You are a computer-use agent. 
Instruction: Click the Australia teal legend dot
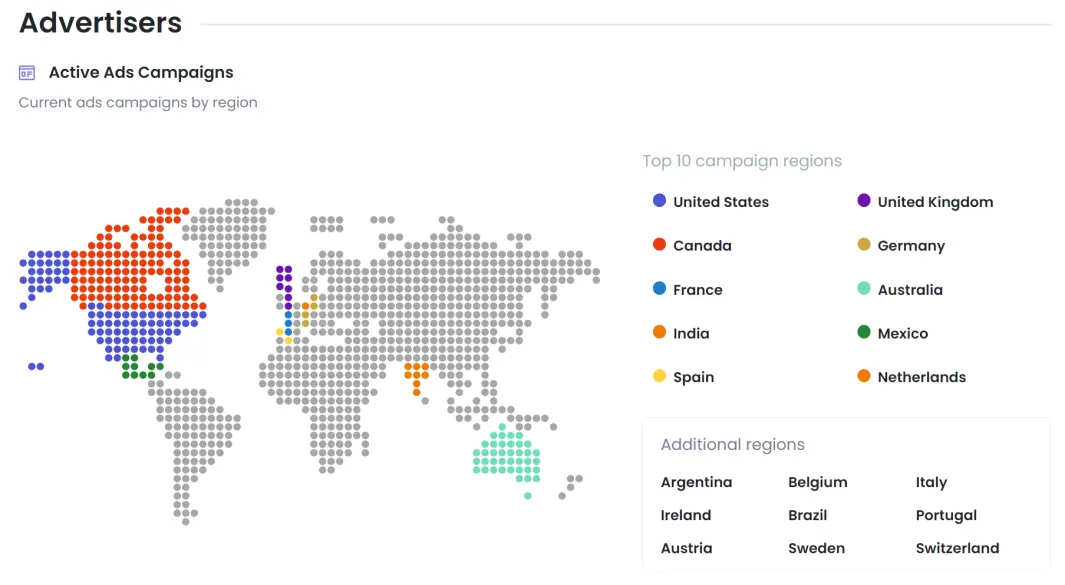[863, 288]
